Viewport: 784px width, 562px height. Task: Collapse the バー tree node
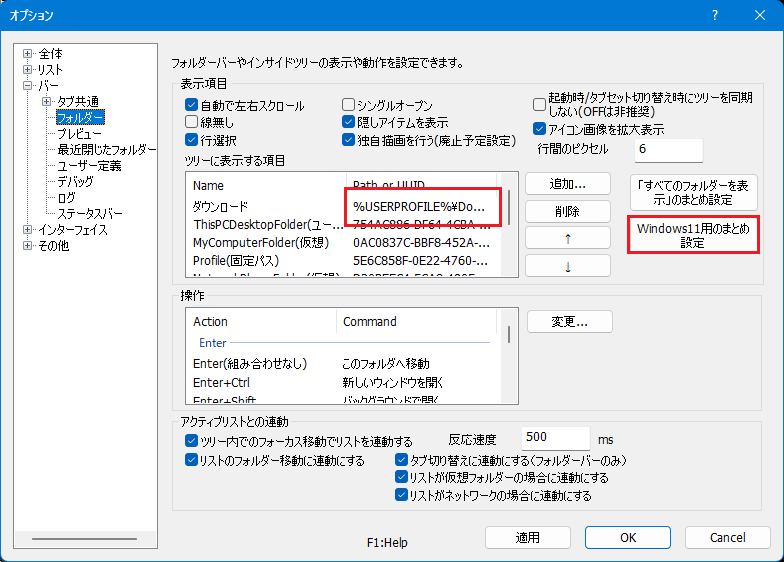coord(28,86)
